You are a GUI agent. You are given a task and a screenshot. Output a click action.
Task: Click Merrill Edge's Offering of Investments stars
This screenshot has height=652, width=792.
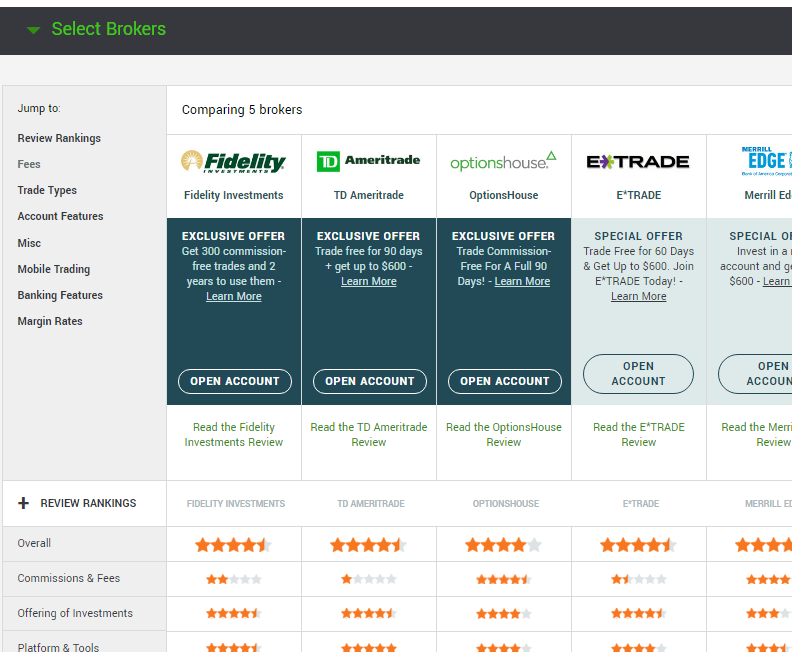pos(769,614)
